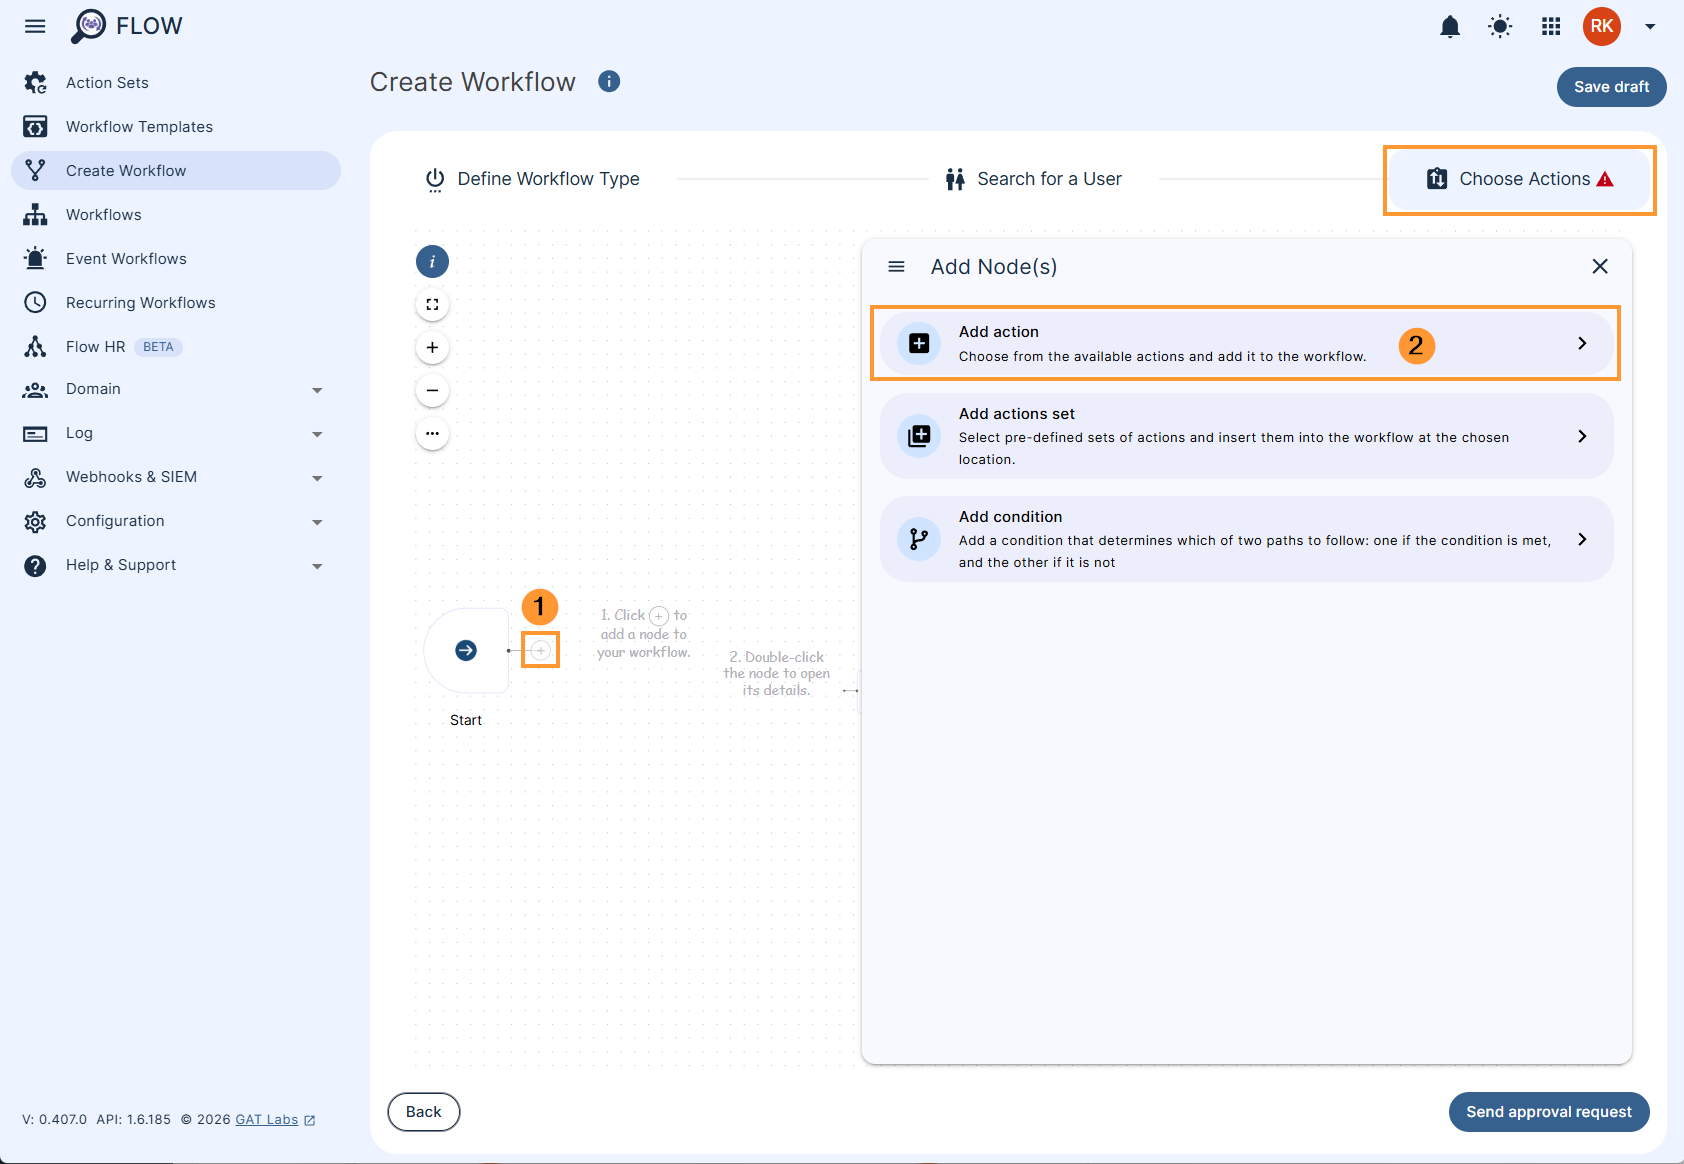Click the info icon beside Create Workflow title

609,81
